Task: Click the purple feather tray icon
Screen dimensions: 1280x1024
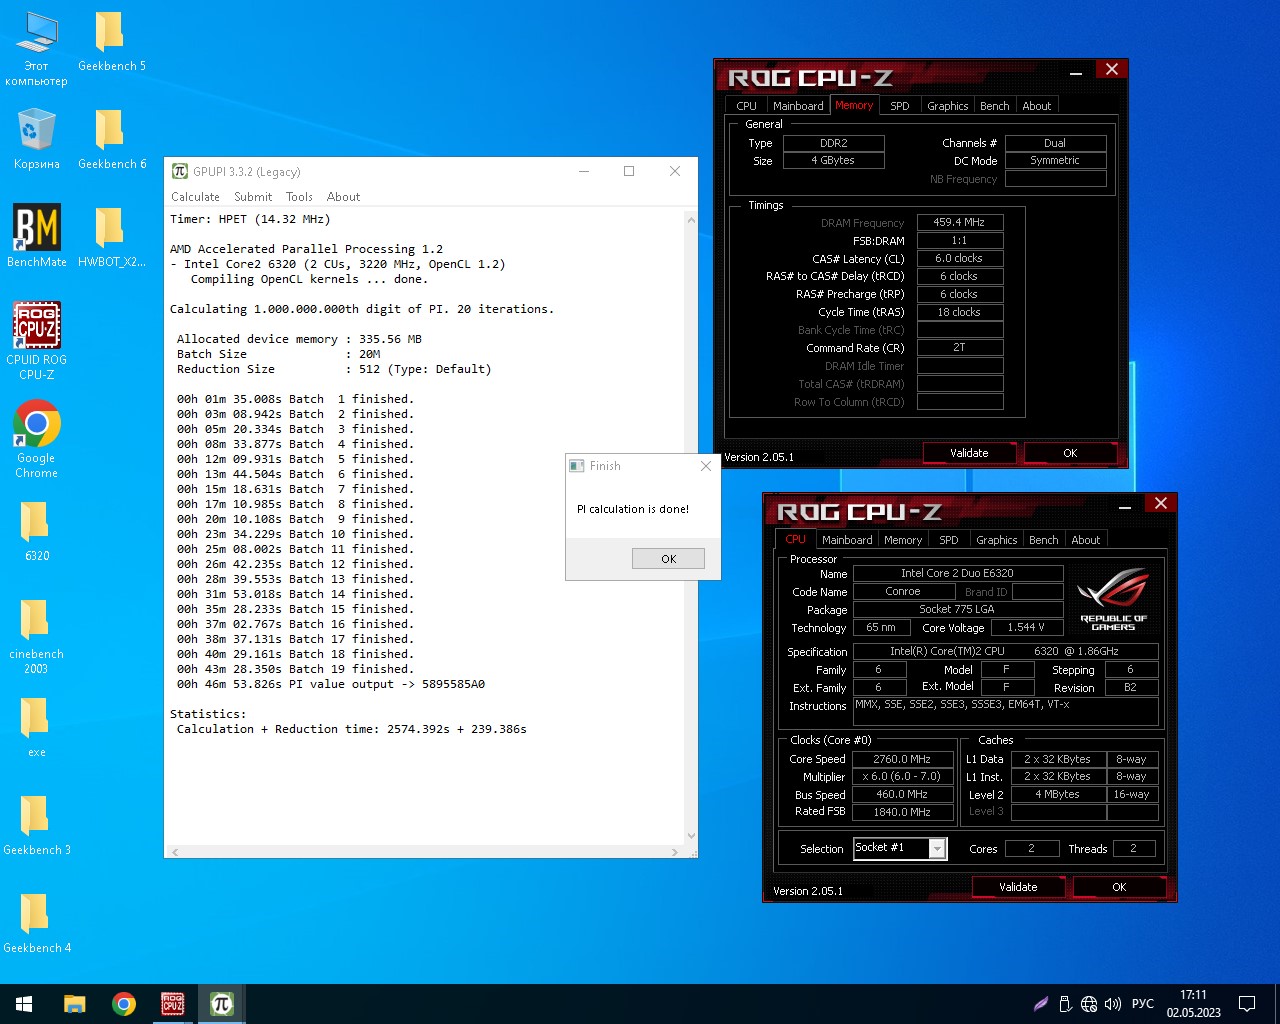Action: [1041, 1004]
